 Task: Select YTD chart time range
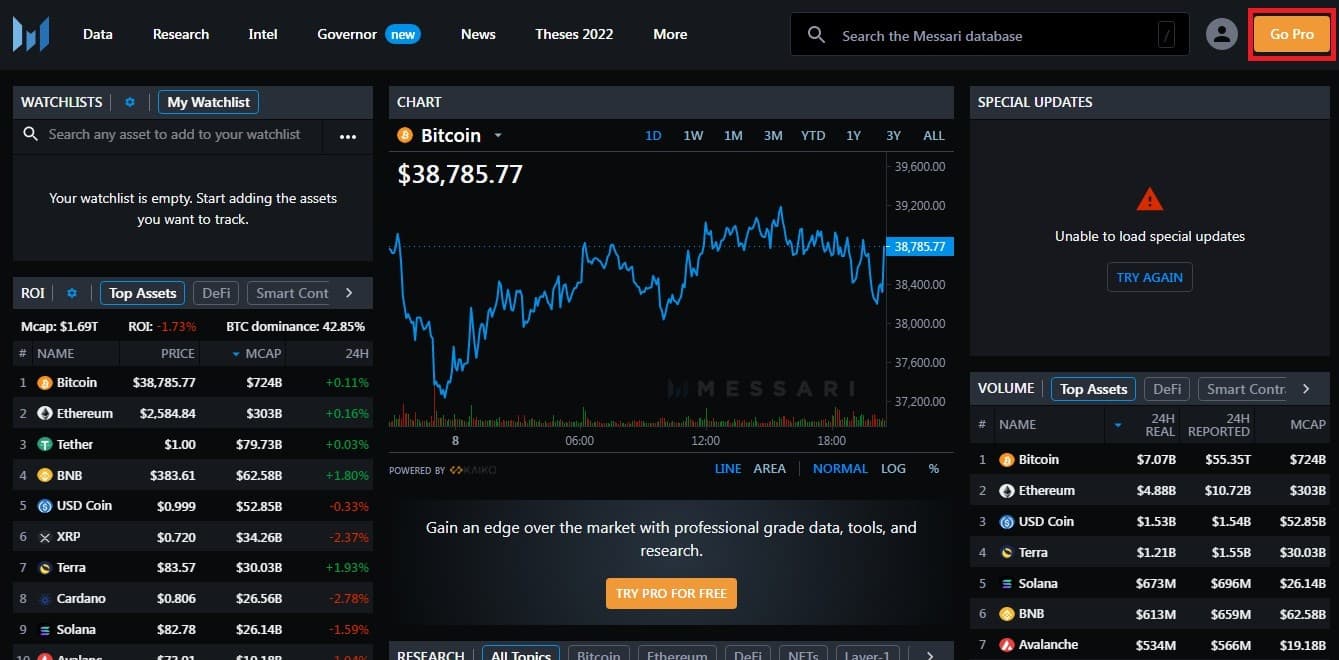click(x=813, y=136)
